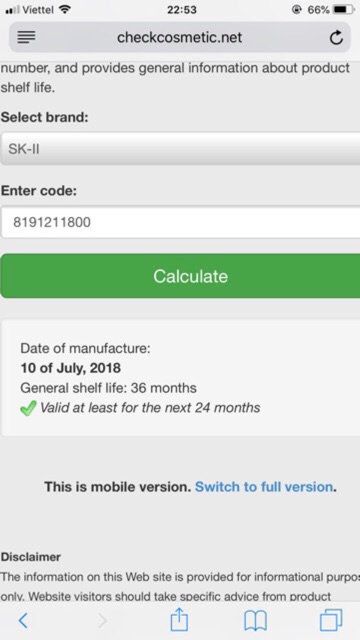Reload the page with the refresh icon
Screen dimensions: 360x640
336,38
